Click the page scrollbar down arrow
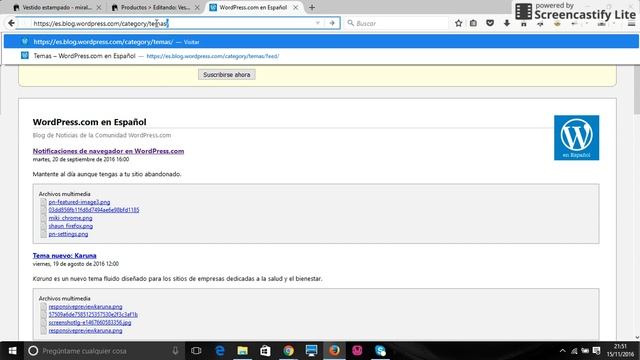Image resolution: width=640 pixels, height=360 pixels. 637,338
